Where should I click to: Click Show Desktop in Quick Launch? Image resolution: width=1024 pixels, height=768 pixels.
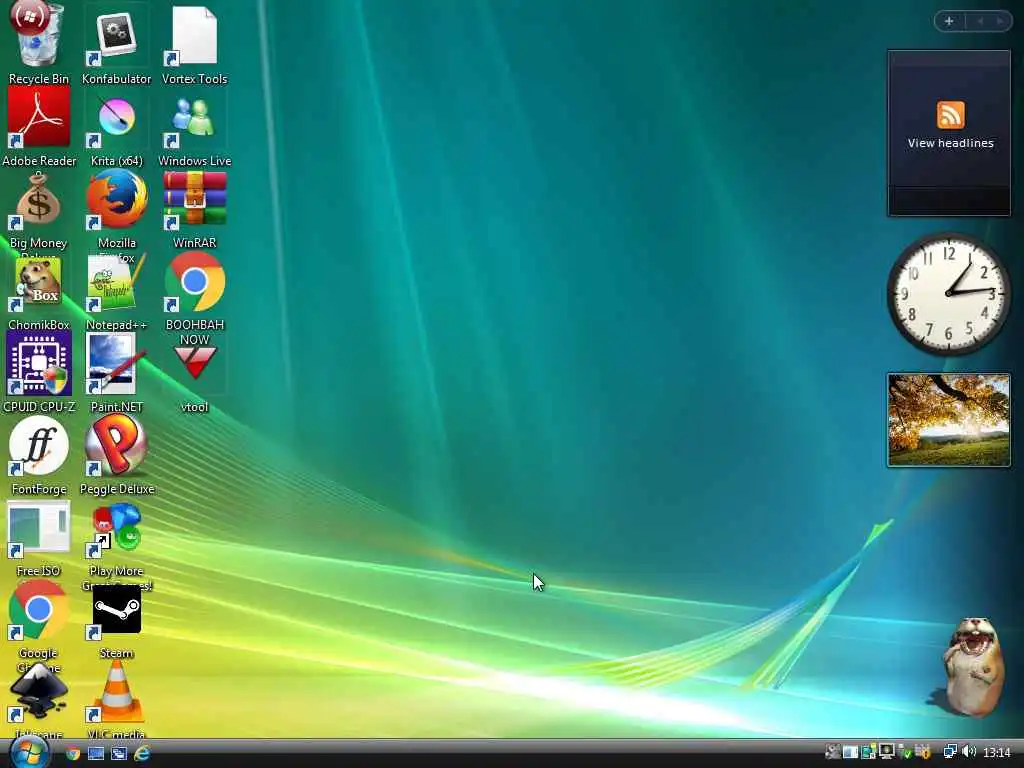pyautogui.click(x=96, y=754)
